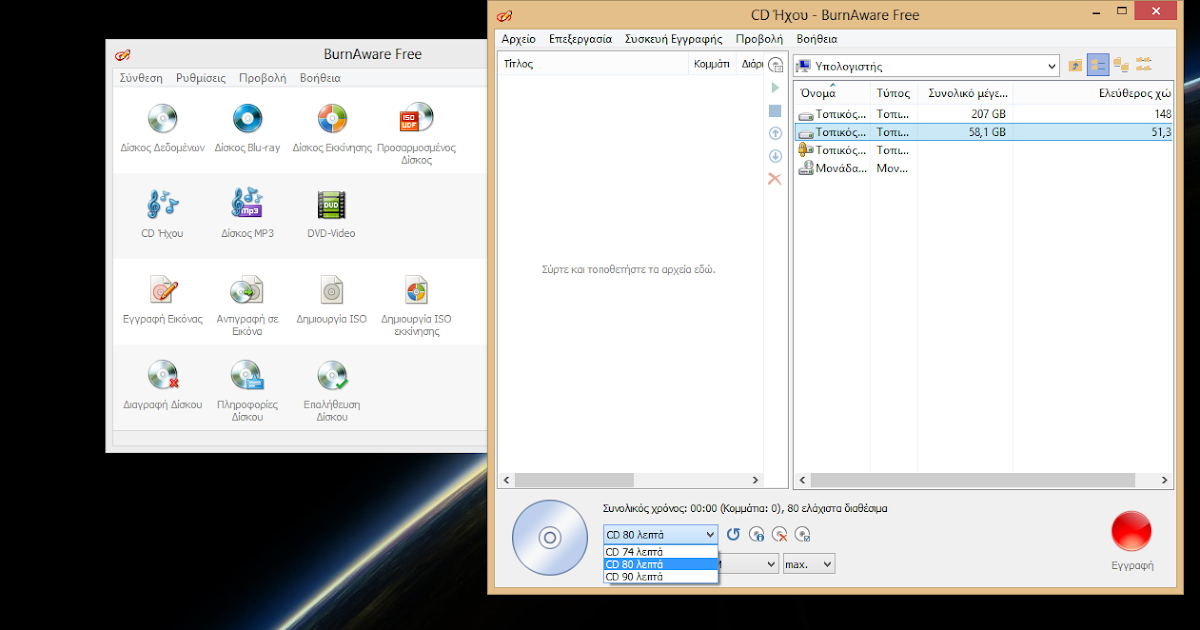Open the Επεξεργασία menu
Image resolution: width=1200 pixels, height=630 pixels.
(x=580, y=39)
